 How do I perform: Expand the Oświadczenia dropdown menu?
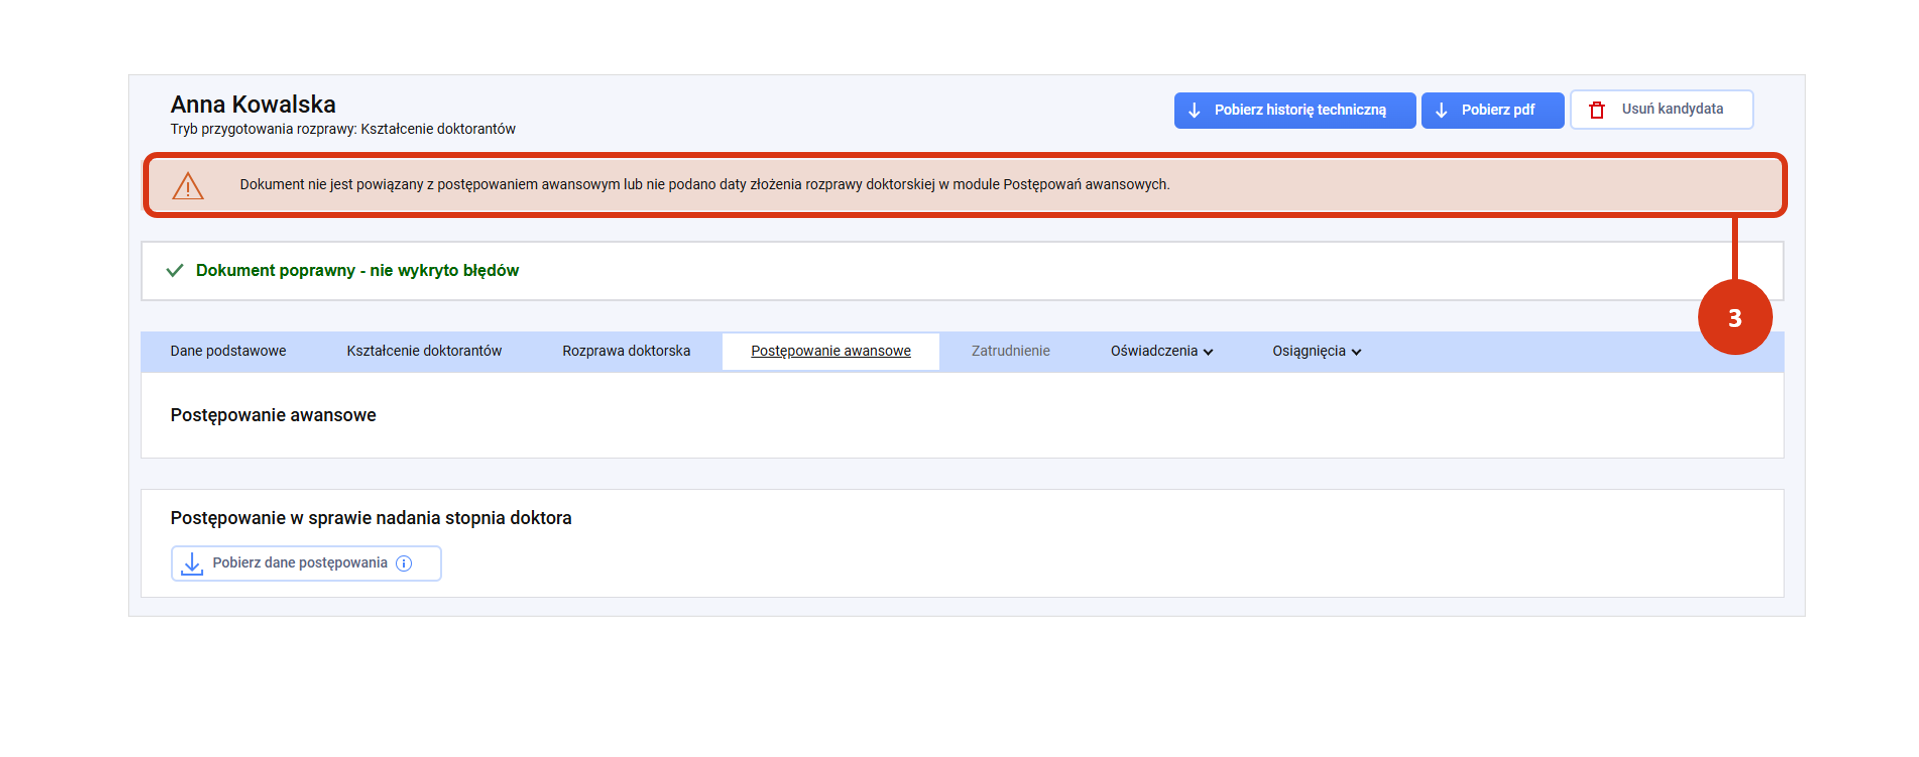pos(1161,352)
